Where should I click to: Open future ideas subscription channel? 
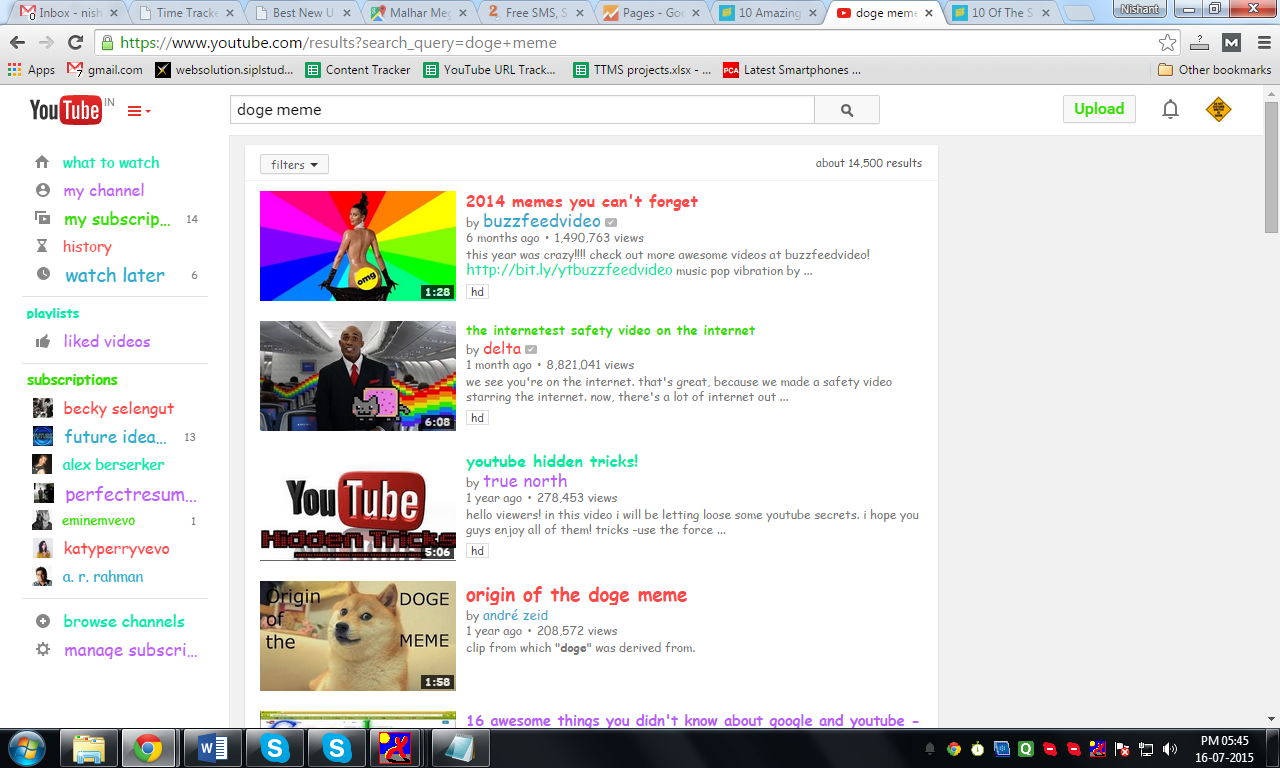tap(116, 437)
